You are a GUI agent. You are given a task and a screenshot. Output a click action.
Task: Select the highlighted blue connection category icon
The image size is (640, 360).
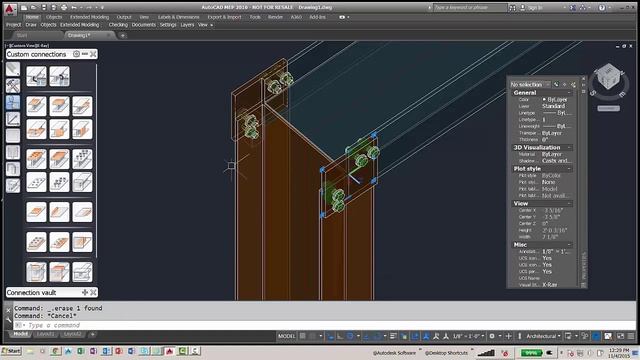pos(13,102)
